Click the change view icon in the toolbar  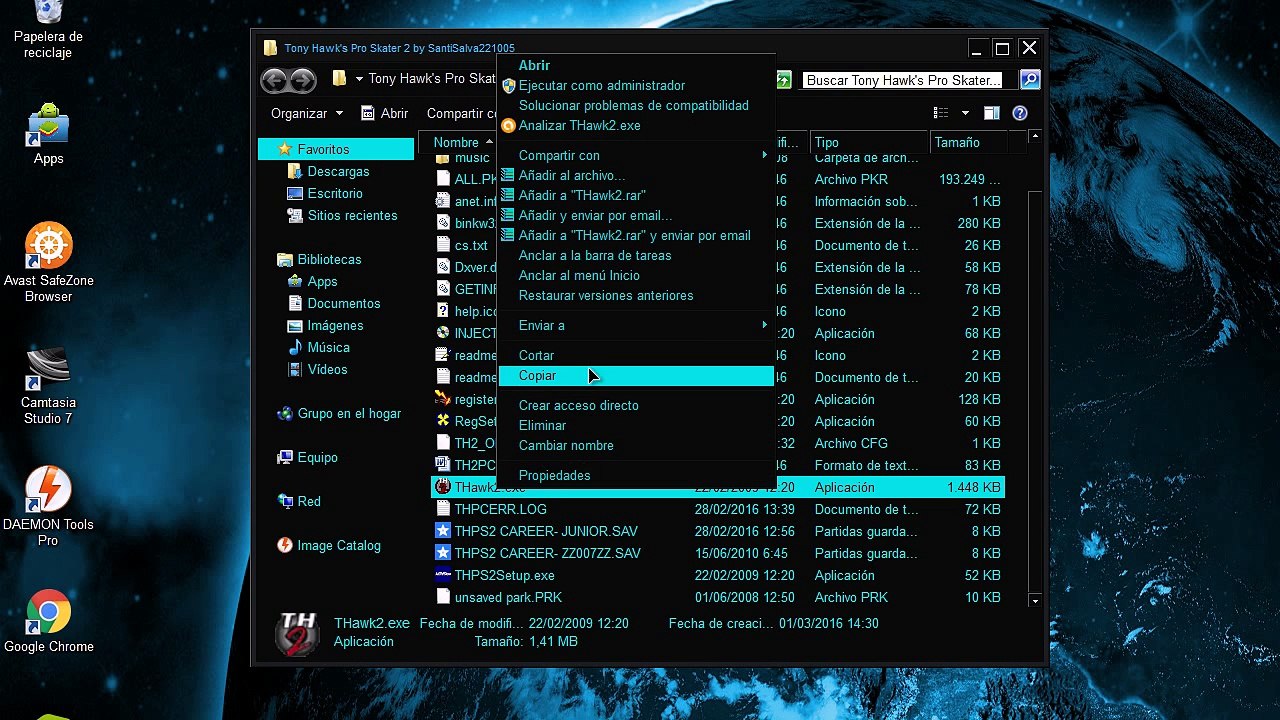[x=940, y=113]
